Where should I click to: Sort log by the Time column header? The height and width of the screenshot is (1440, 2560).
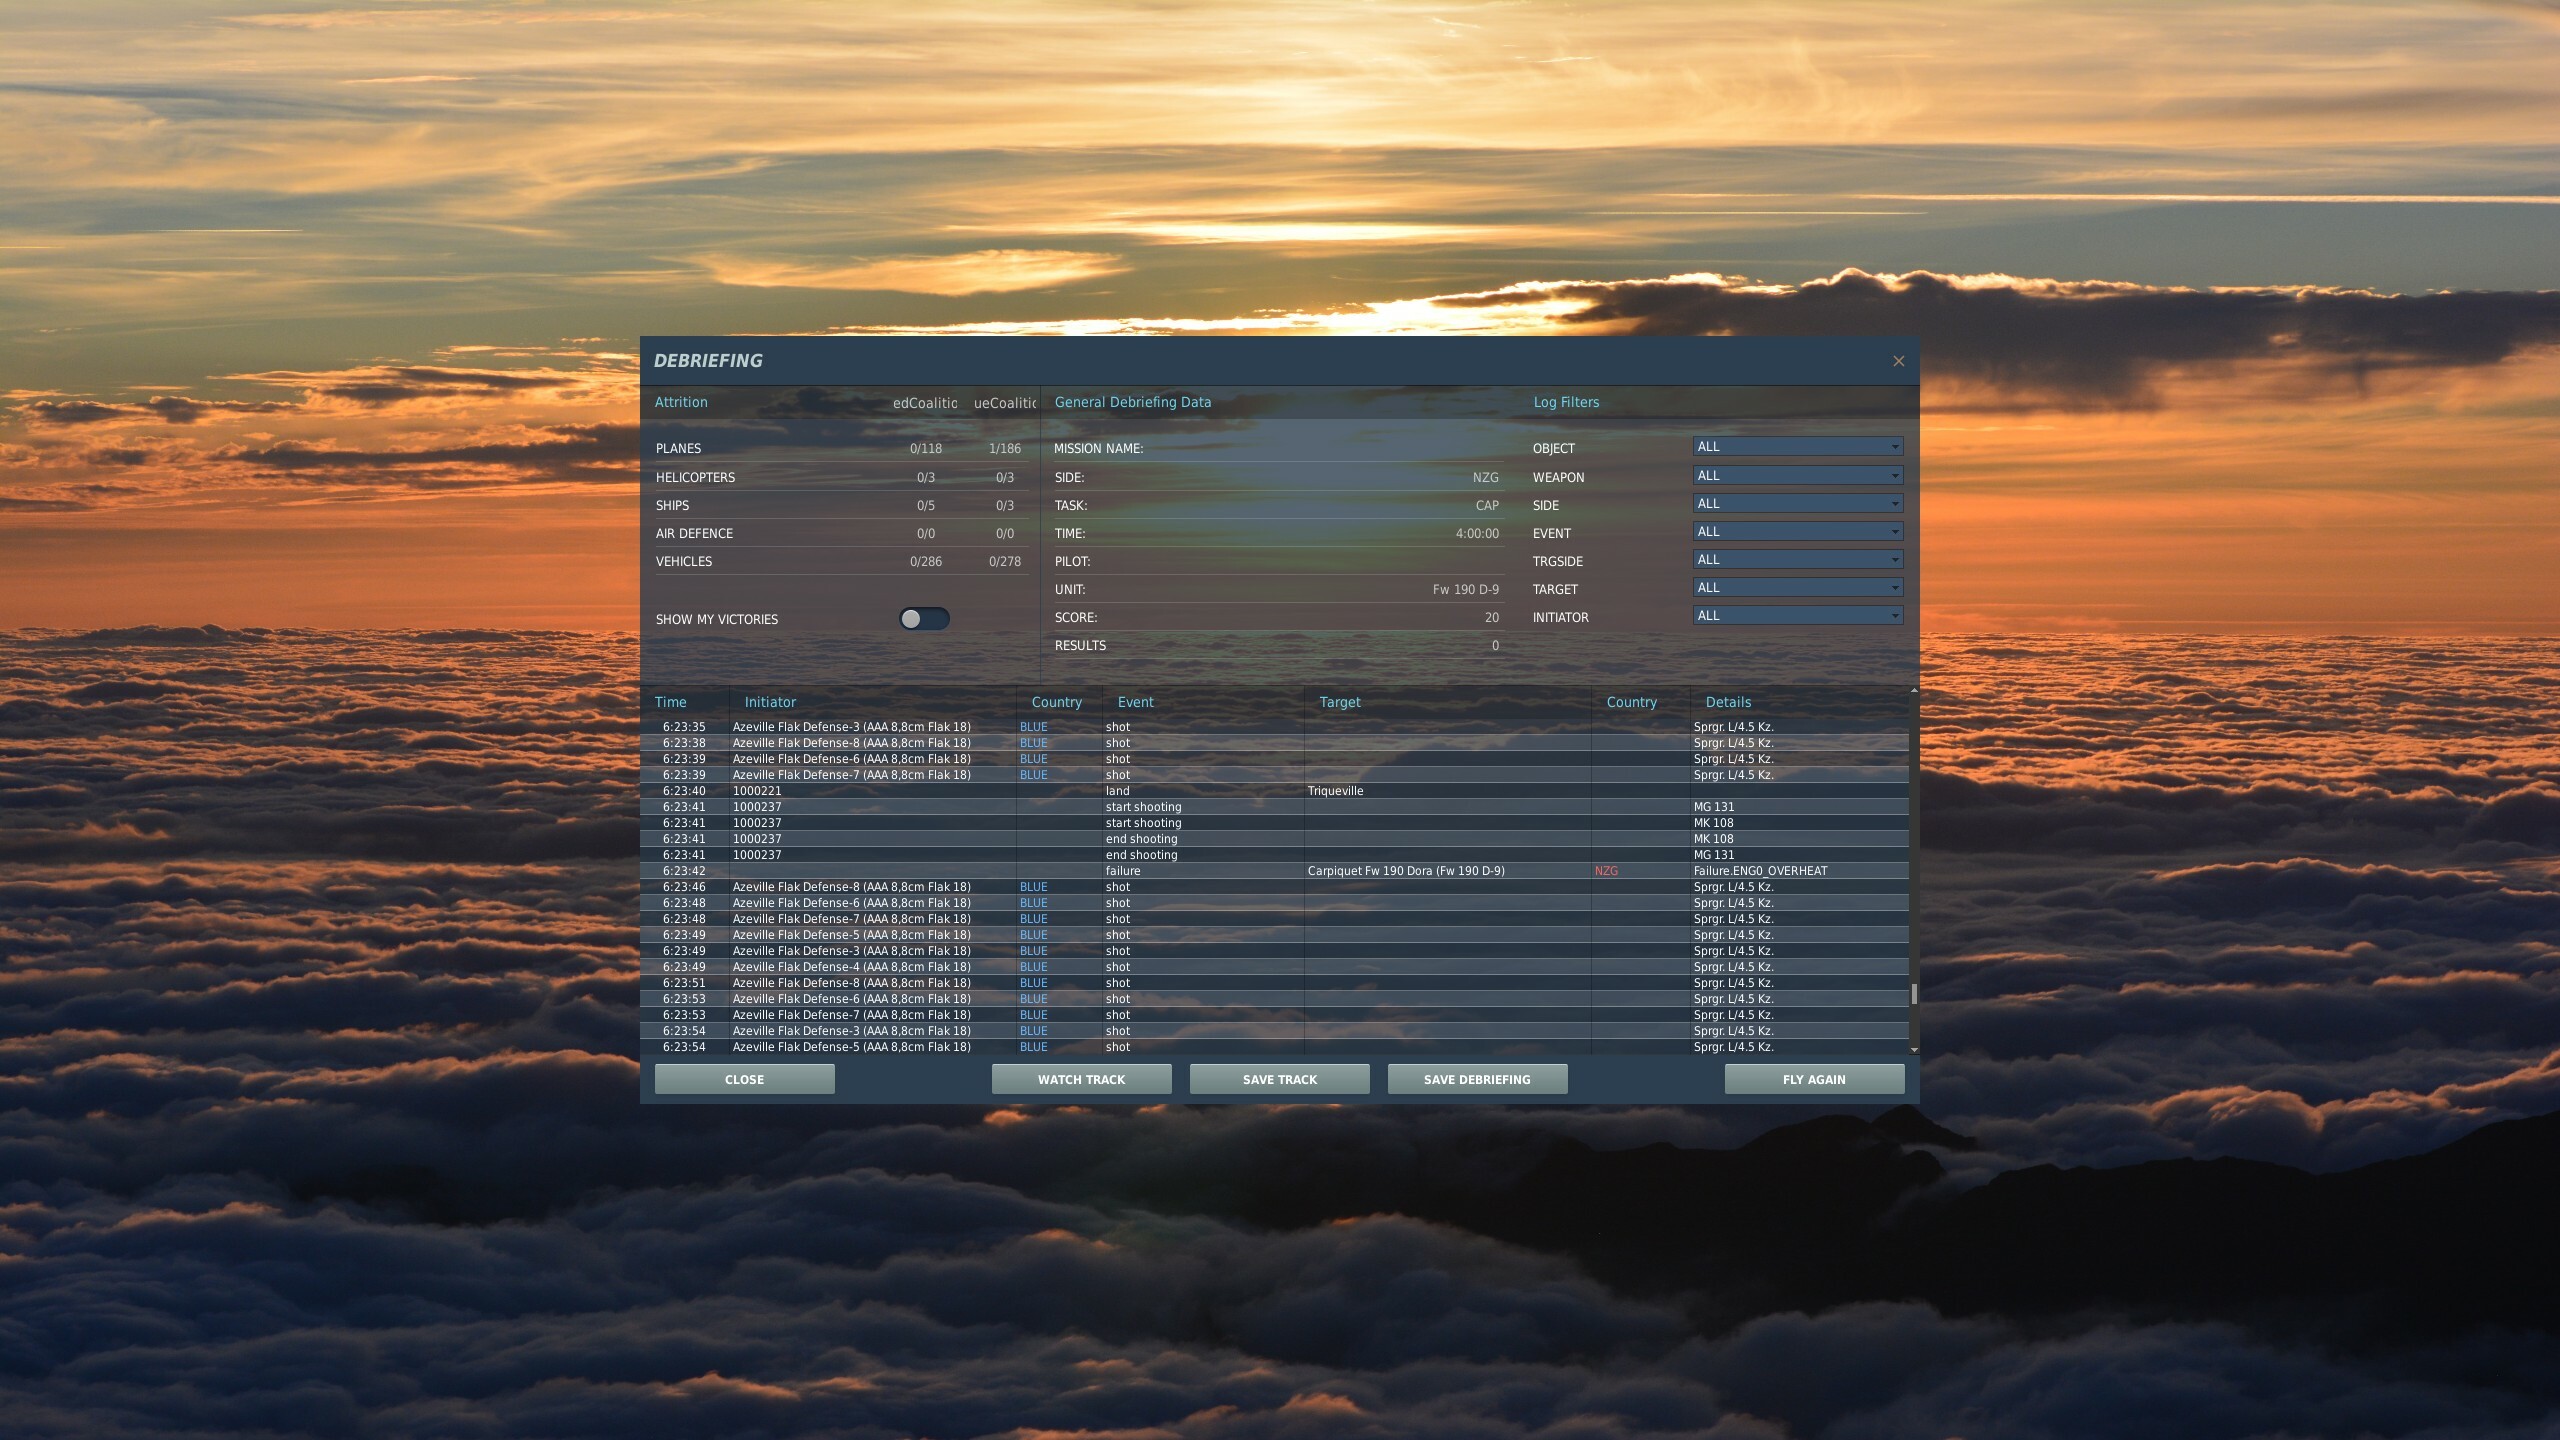pos(671,702)
